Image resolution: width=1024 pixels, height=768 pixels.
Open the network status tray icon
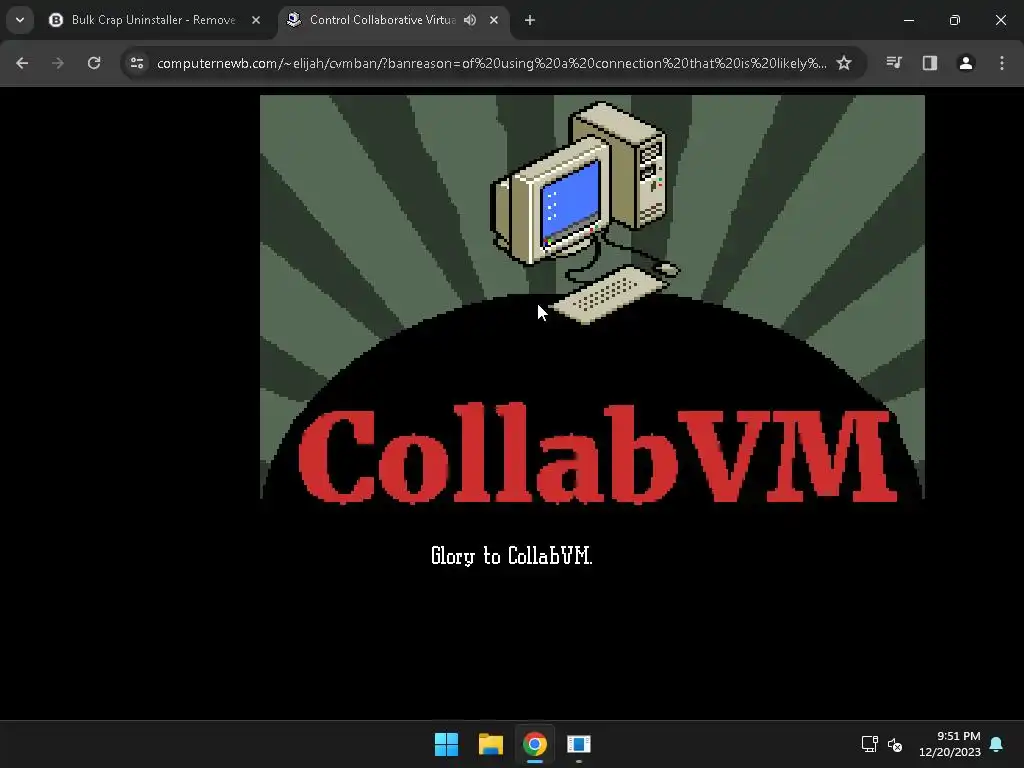pos(869,744)
